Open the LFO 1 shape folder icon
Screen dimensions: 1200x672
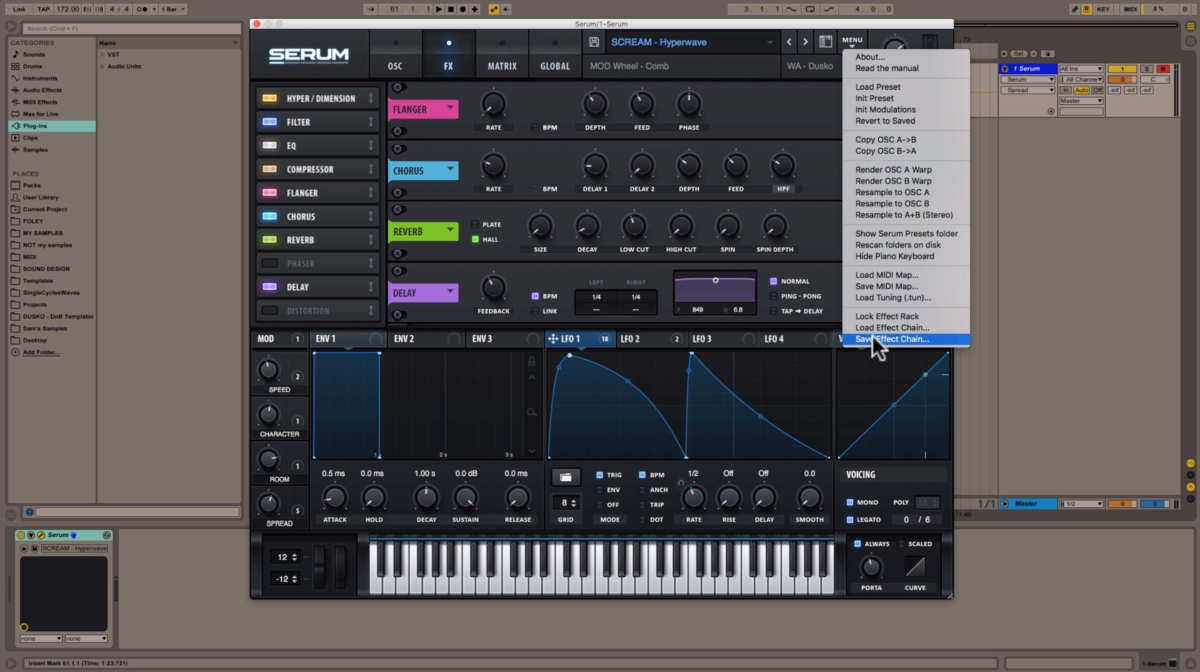point(566,477)
